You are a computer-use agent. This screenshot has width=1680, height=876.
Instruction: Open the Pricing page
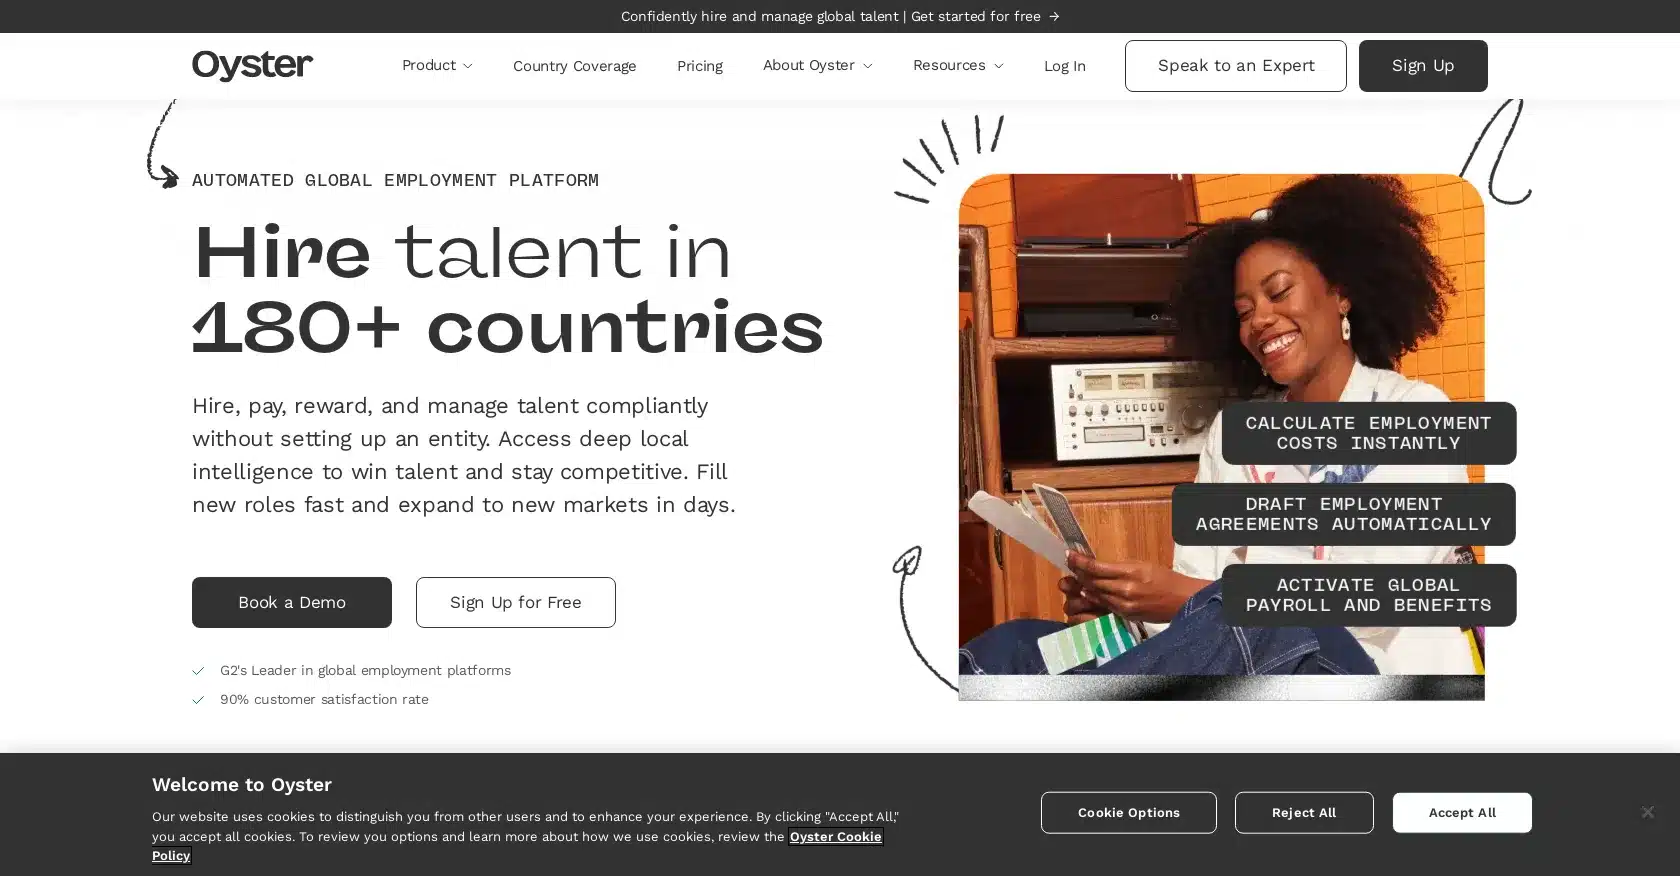(x=699, y=66)
